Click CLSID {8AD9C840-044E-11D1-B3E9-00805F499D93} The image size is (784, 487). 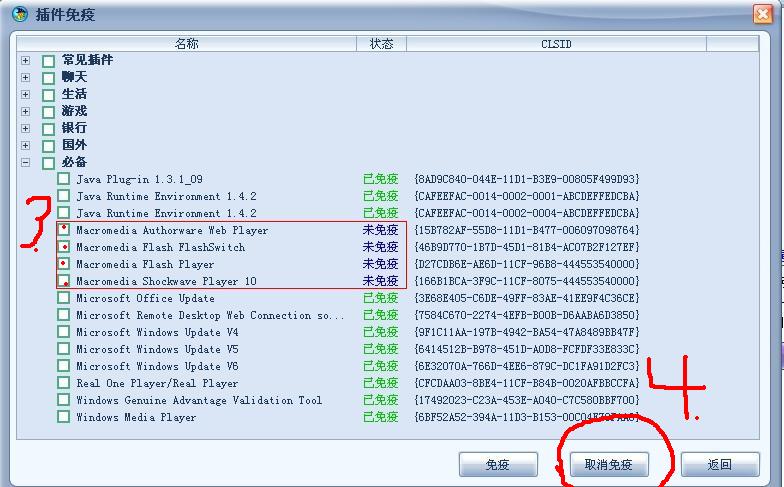coord(527,179)
